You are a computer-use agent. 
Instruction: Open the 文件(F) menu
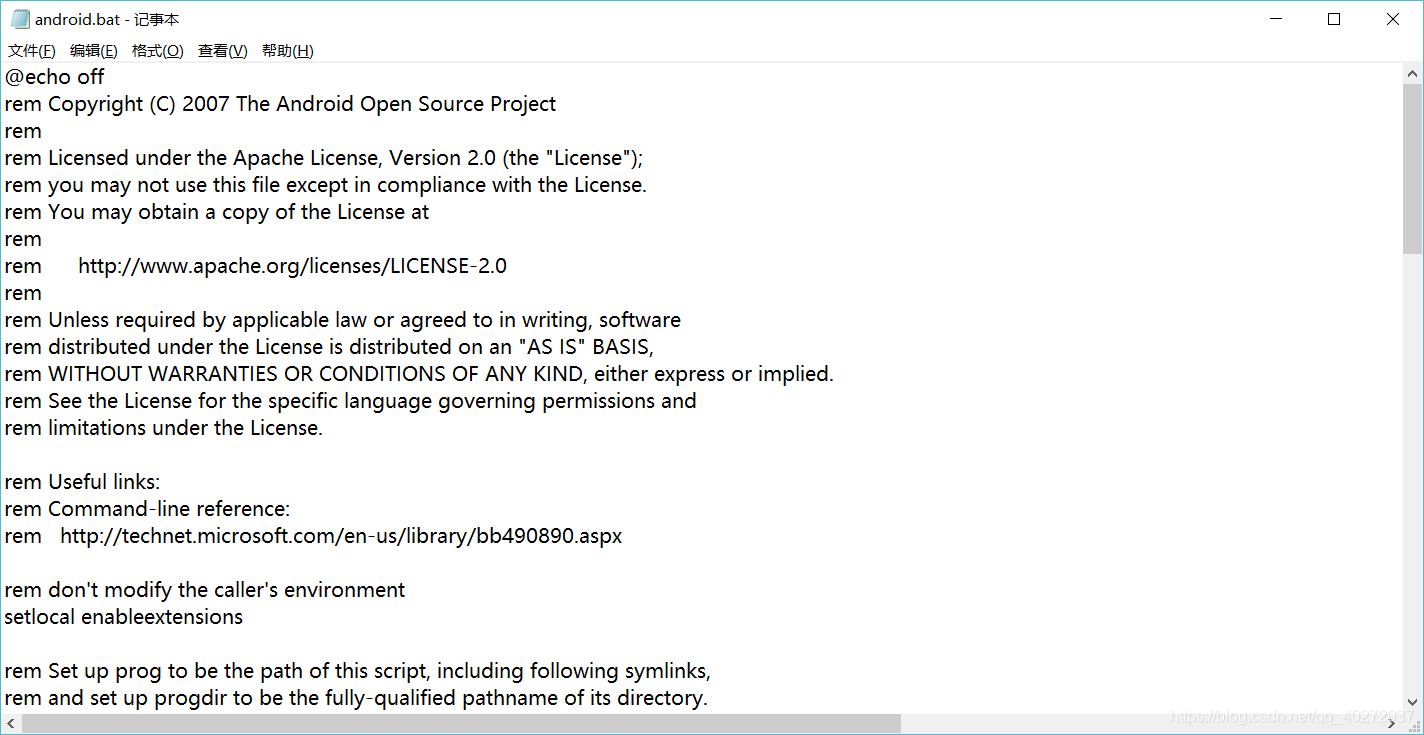coord(32,51)
